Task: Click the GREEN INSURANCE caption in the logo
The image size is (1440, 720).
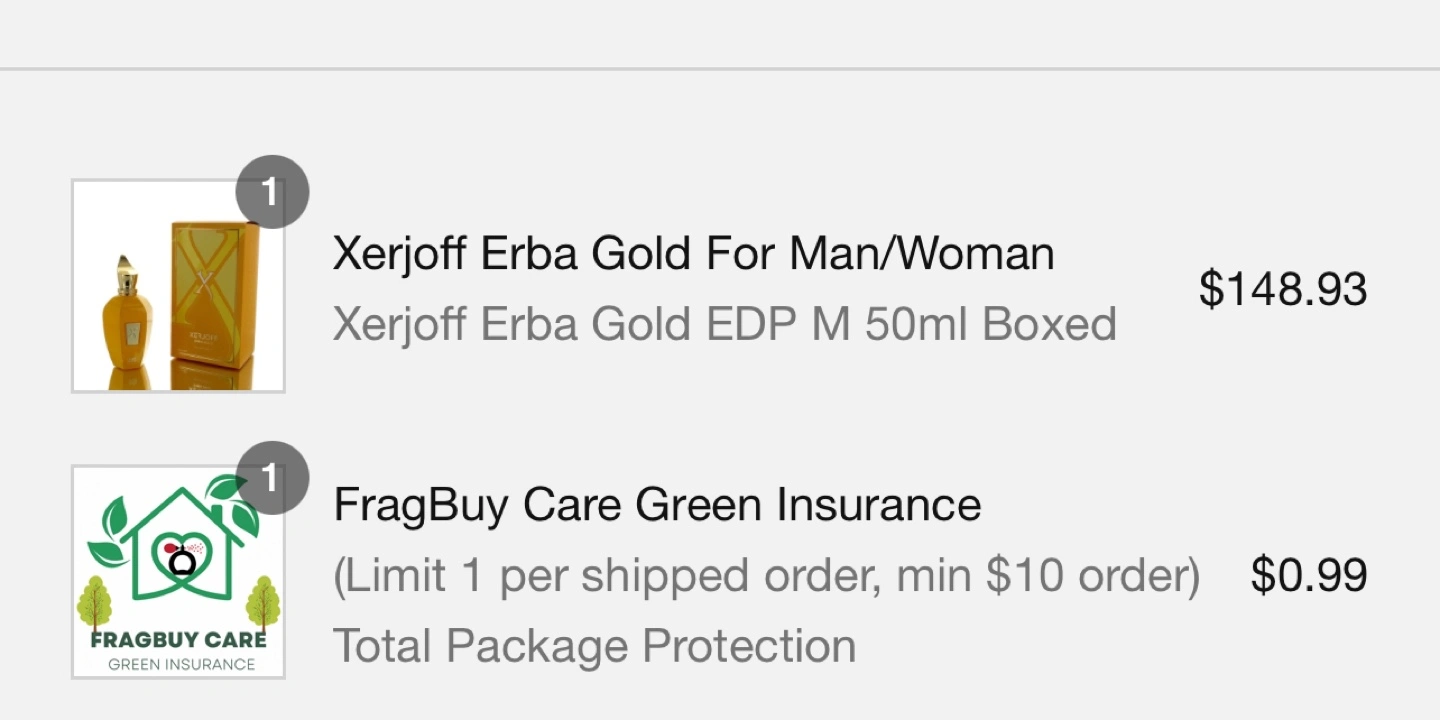Action: (181, 664)
